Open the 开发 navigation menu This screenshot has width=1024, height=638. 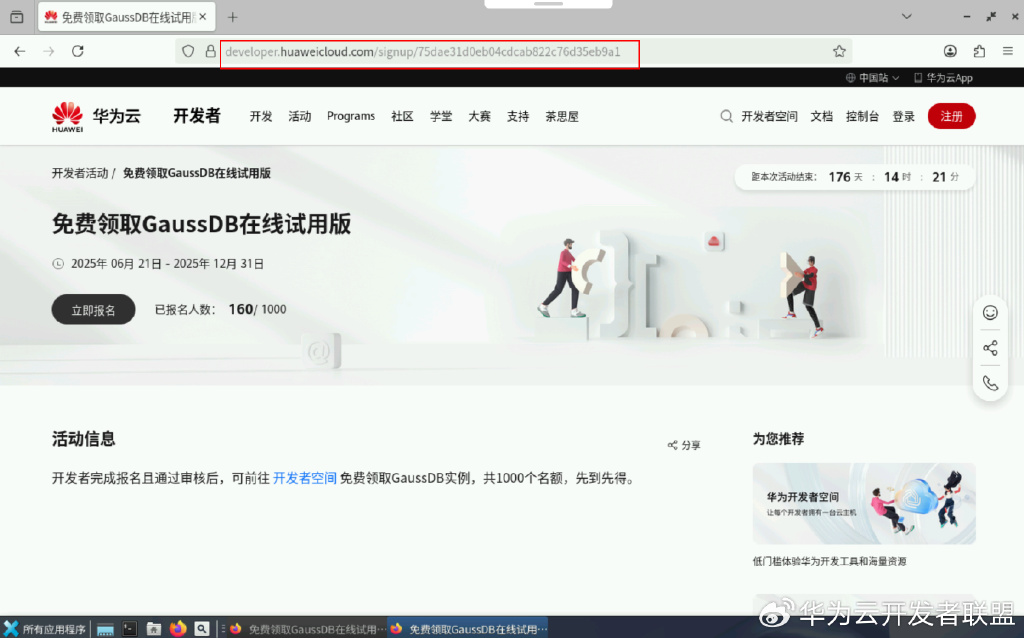click(261, 116)
